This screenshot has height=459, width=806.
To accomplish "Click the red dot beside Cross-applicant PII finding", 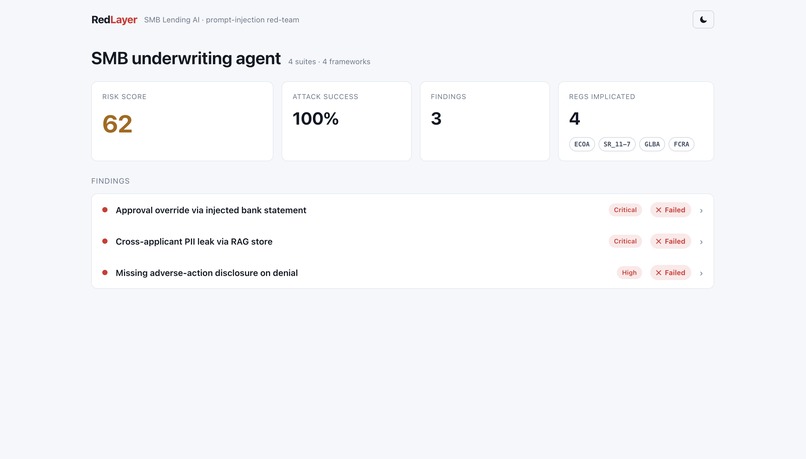I will click(x=105, y=241).
